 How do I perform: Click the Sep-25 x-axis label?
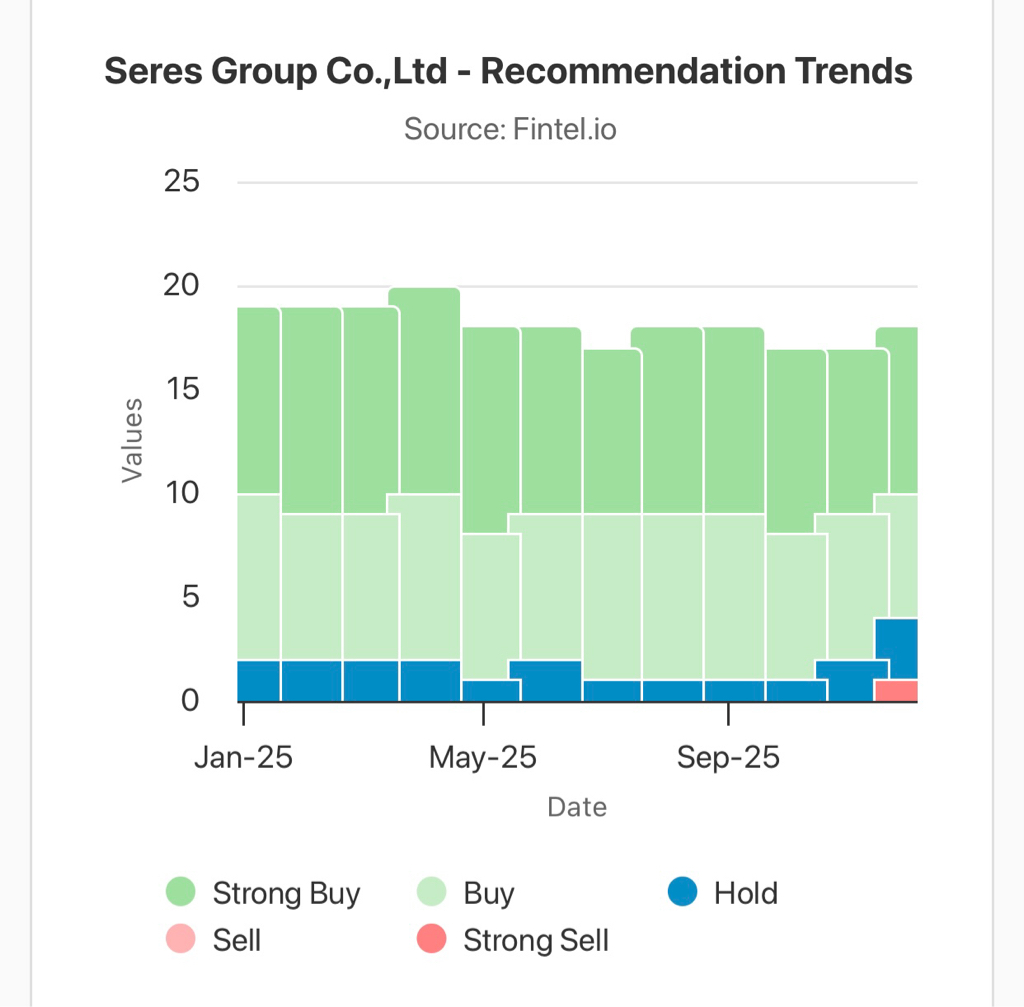coord(728,758)
